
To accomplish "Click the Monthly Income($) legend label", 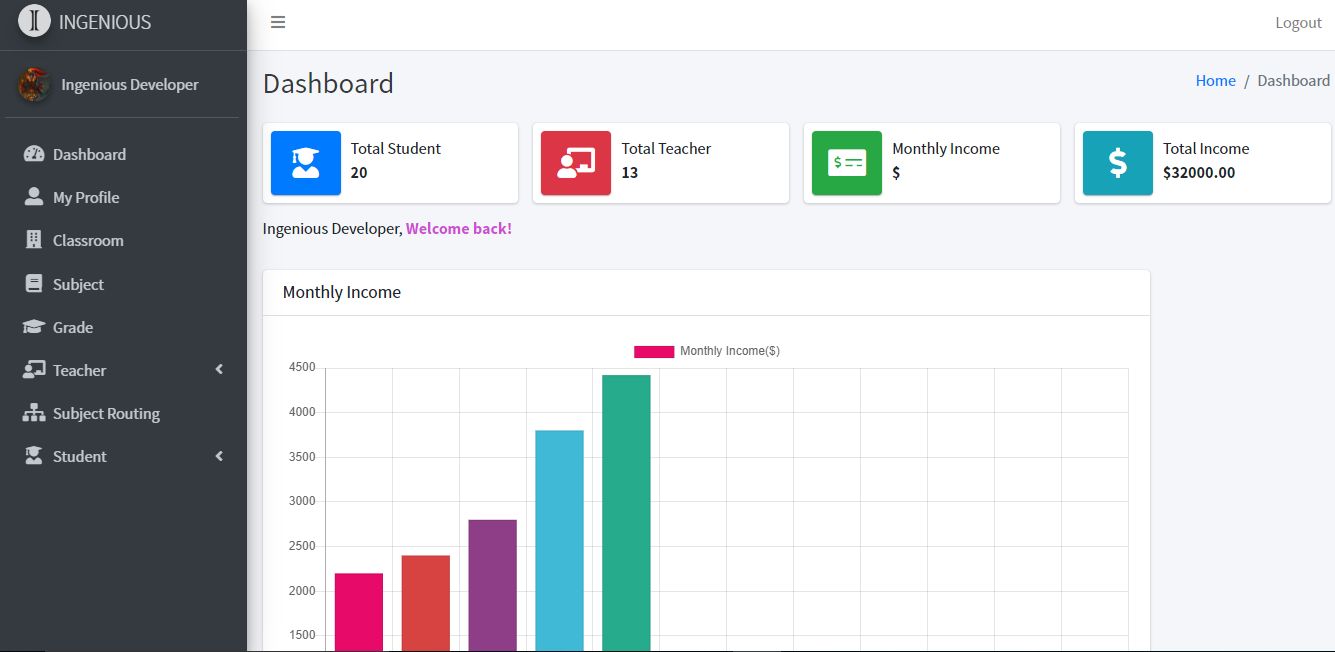I will click(x=730, y=351).
